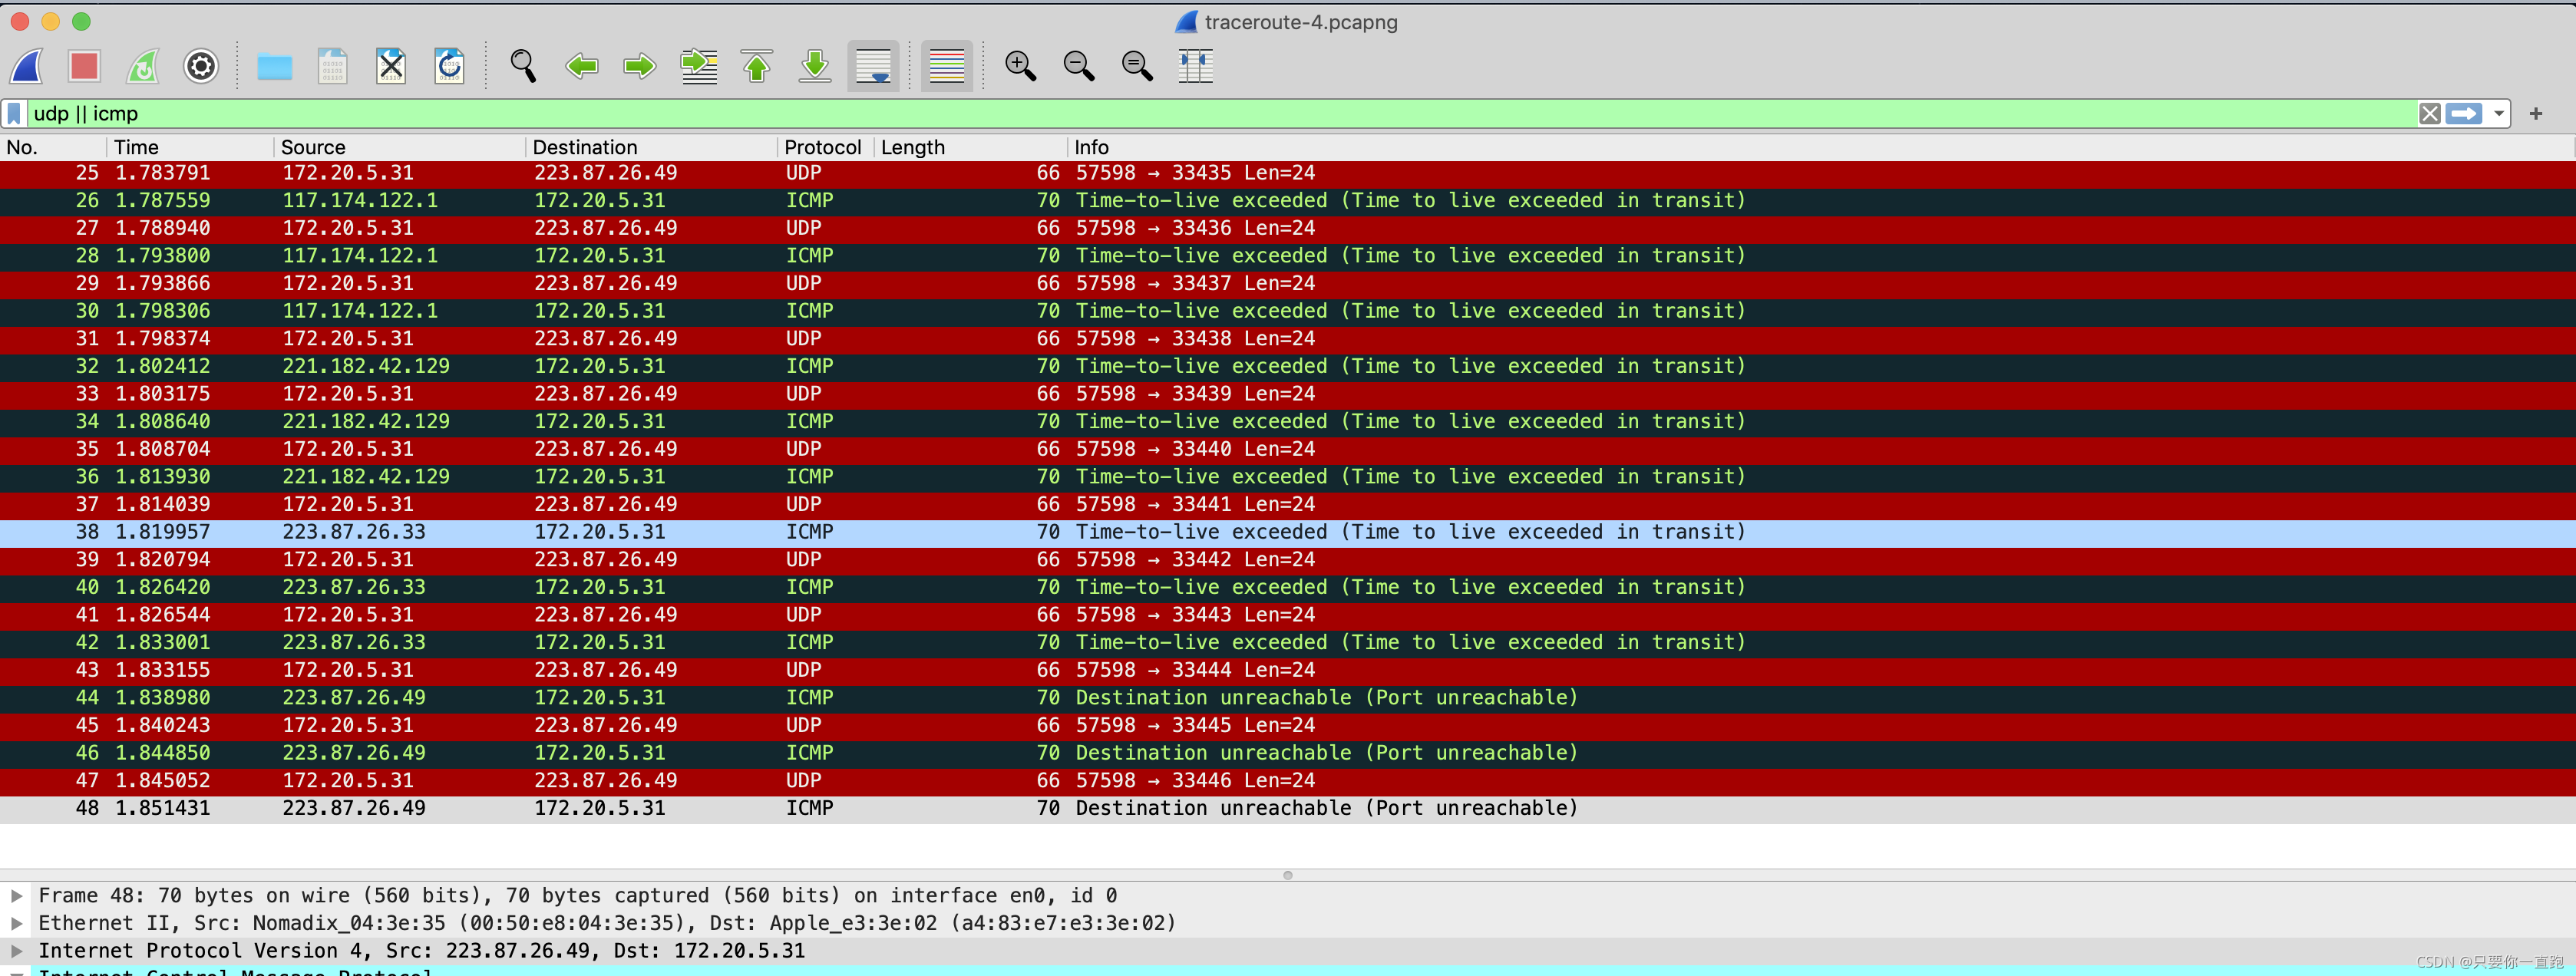Select packet 38 from 223.87.26.33
This screenshot has height=976, width=2576.
(x=1288, y=533)
